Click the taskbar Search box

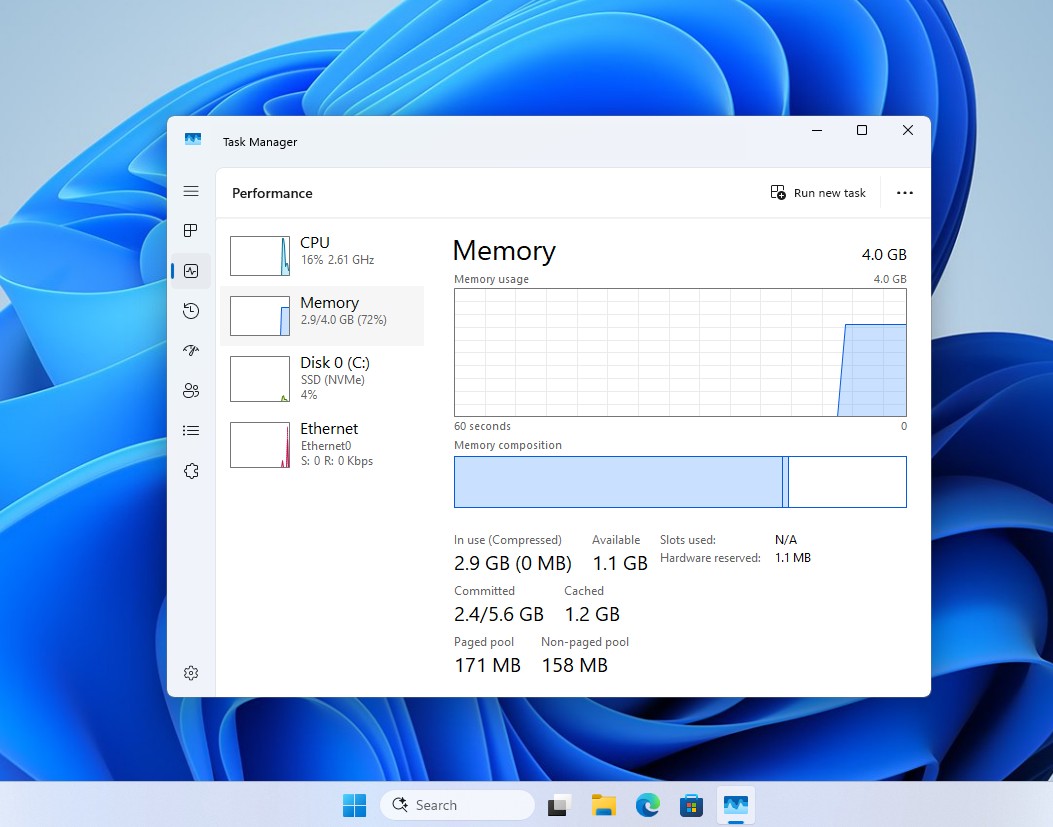click(457, 805)
